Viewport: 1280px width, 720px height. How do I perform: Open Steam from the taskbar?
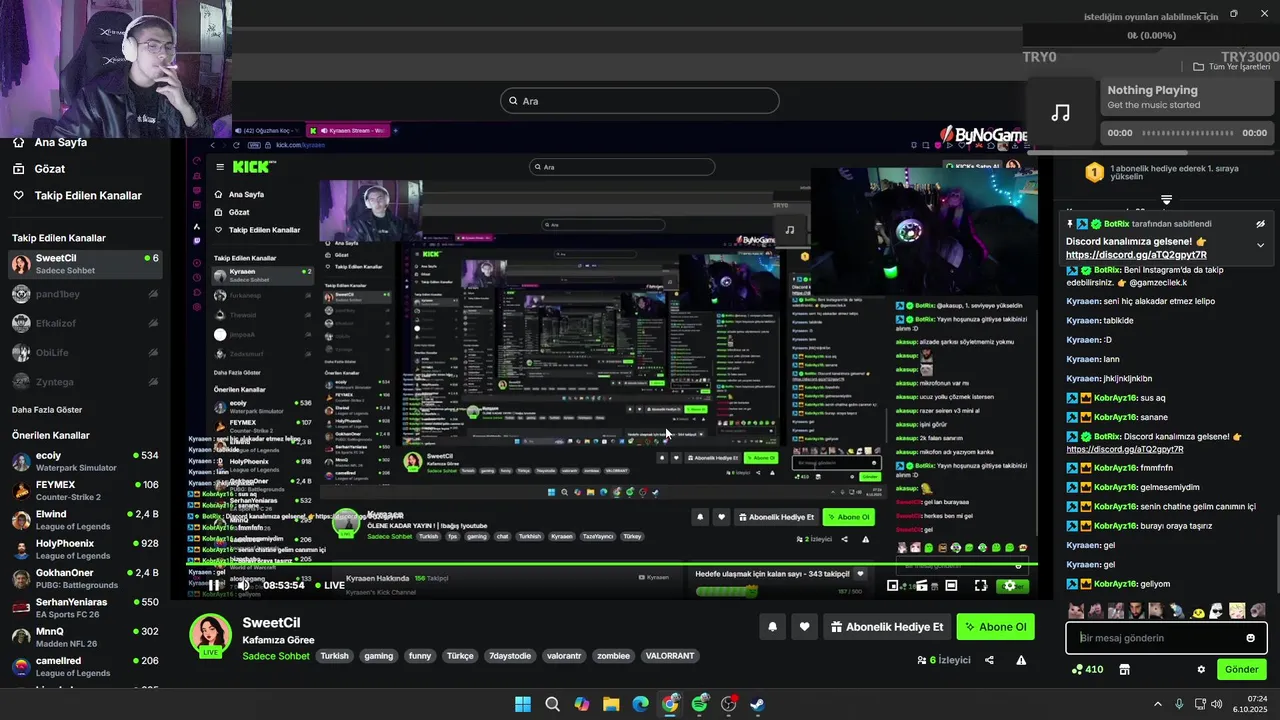click(x=758, y=704)
